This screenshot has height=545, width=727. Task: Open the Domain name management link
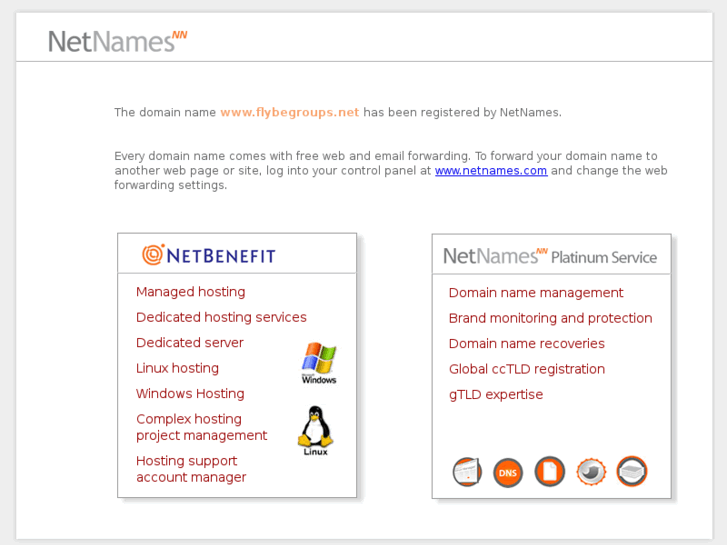(536, 293)
